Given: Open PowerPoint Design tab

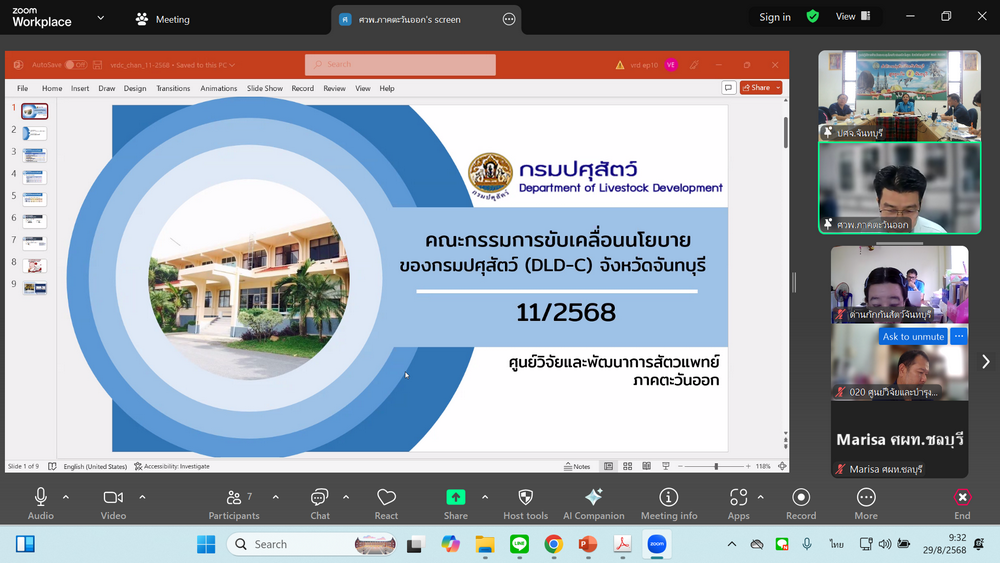Looking at the screenshot, I should click(135, 89).
